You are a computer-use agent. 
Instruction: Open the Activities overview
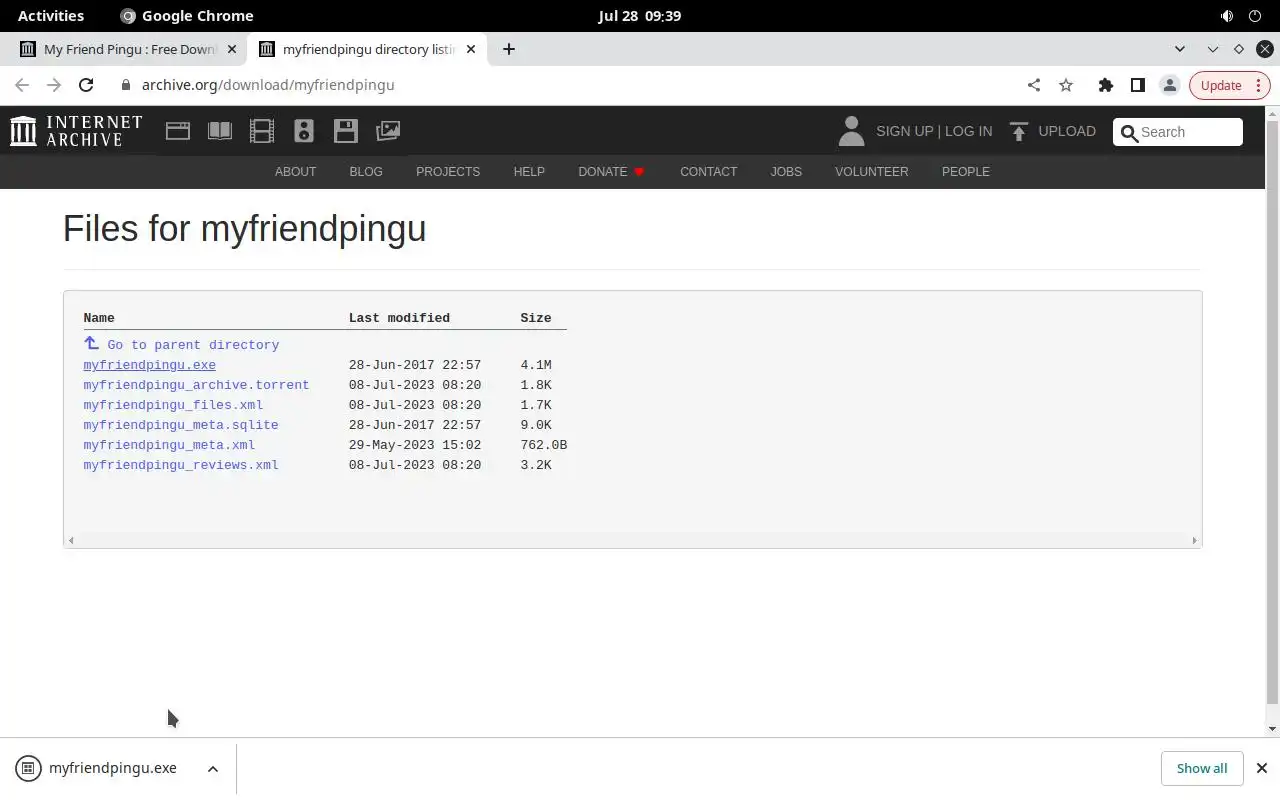(x=51, y=16)
